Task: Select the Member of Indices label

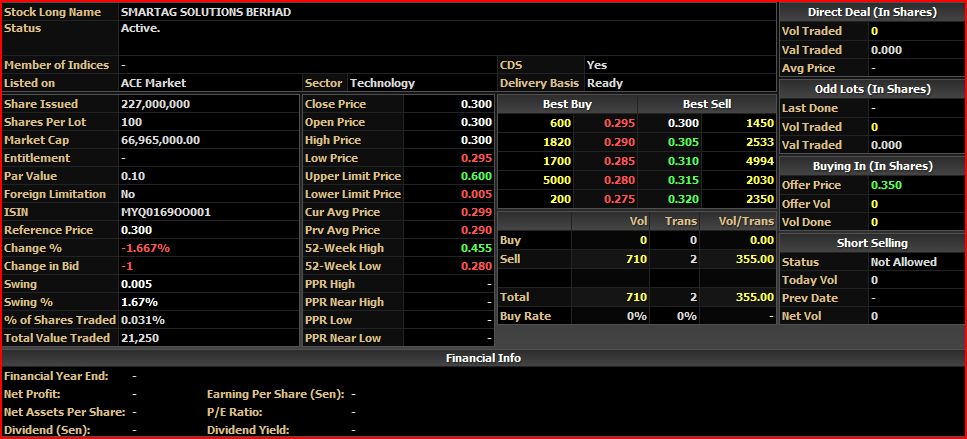Action: point(56,65)
